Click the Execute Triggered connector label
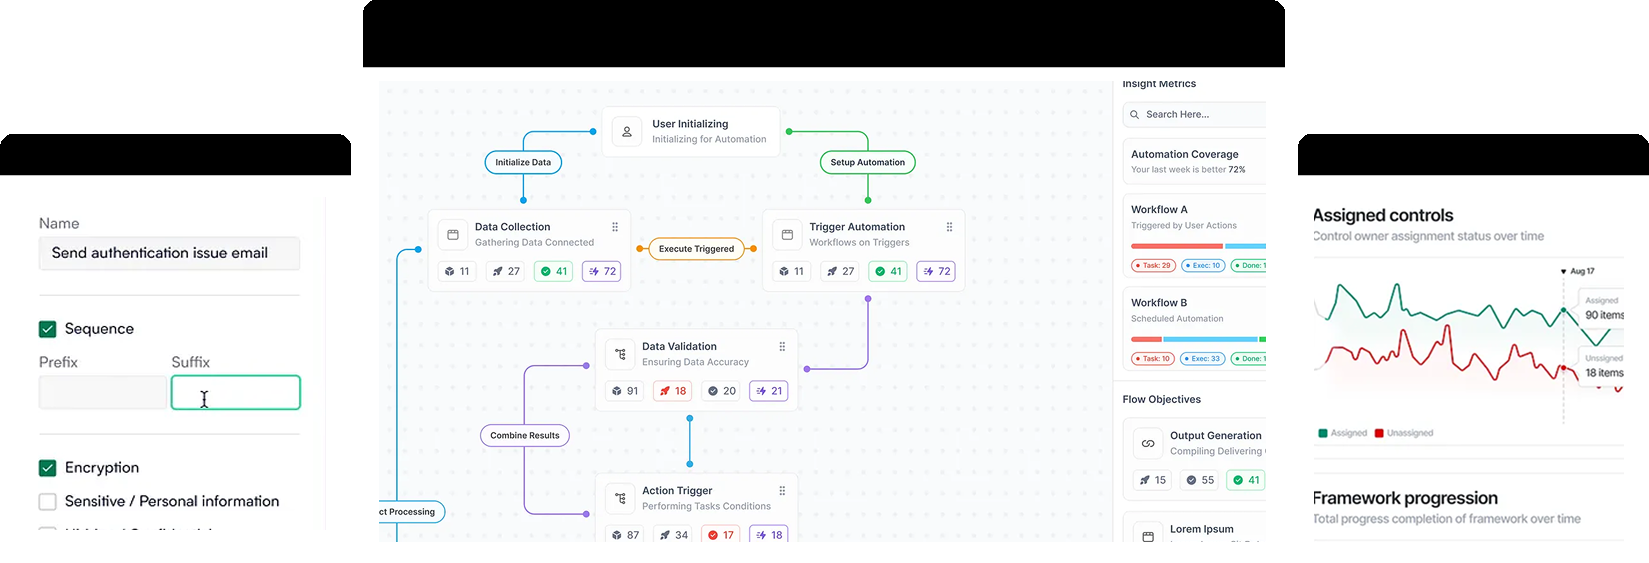Image resolution: width=1649 pixels, height=563 pixels. pos(696,249)
